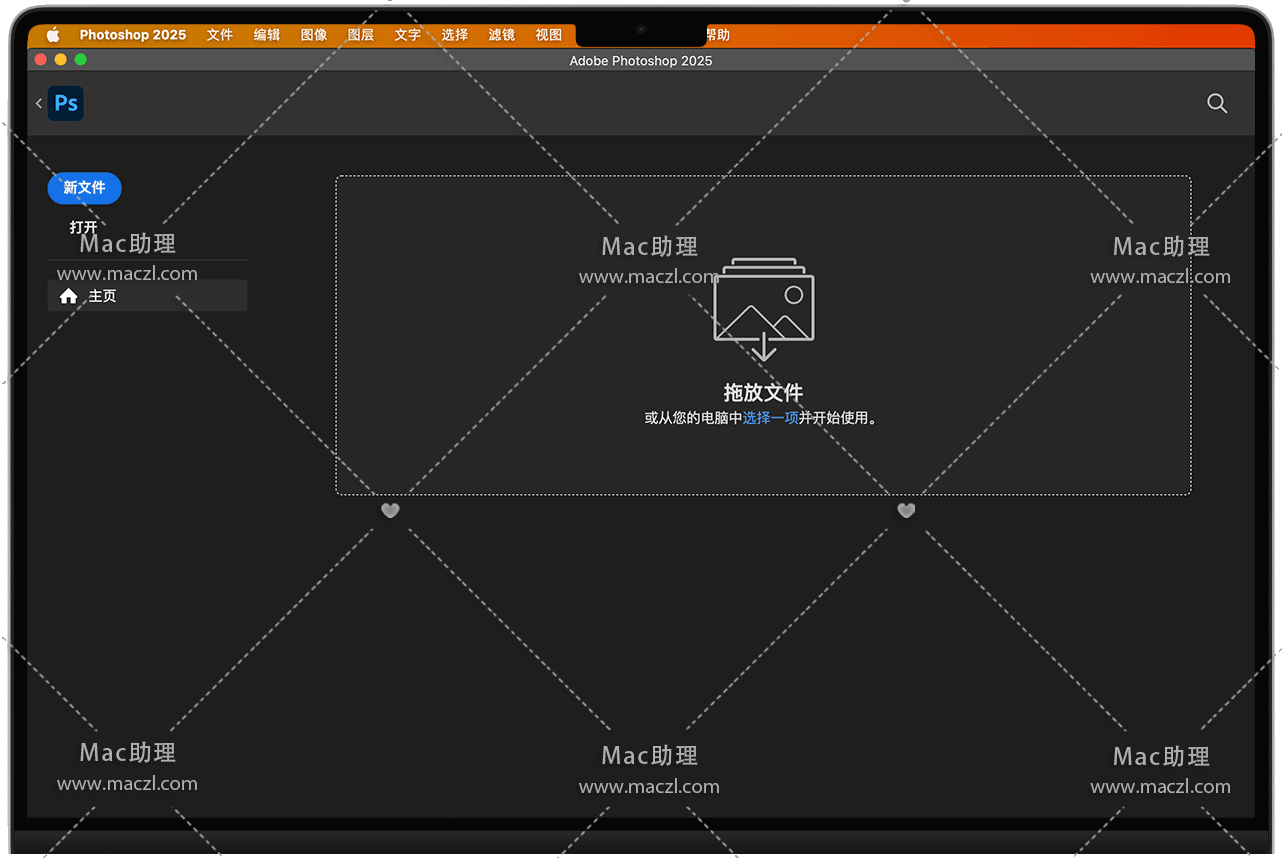Click the search magnifier icon
Screen dimensions: 1282x858
[1216, 103]
